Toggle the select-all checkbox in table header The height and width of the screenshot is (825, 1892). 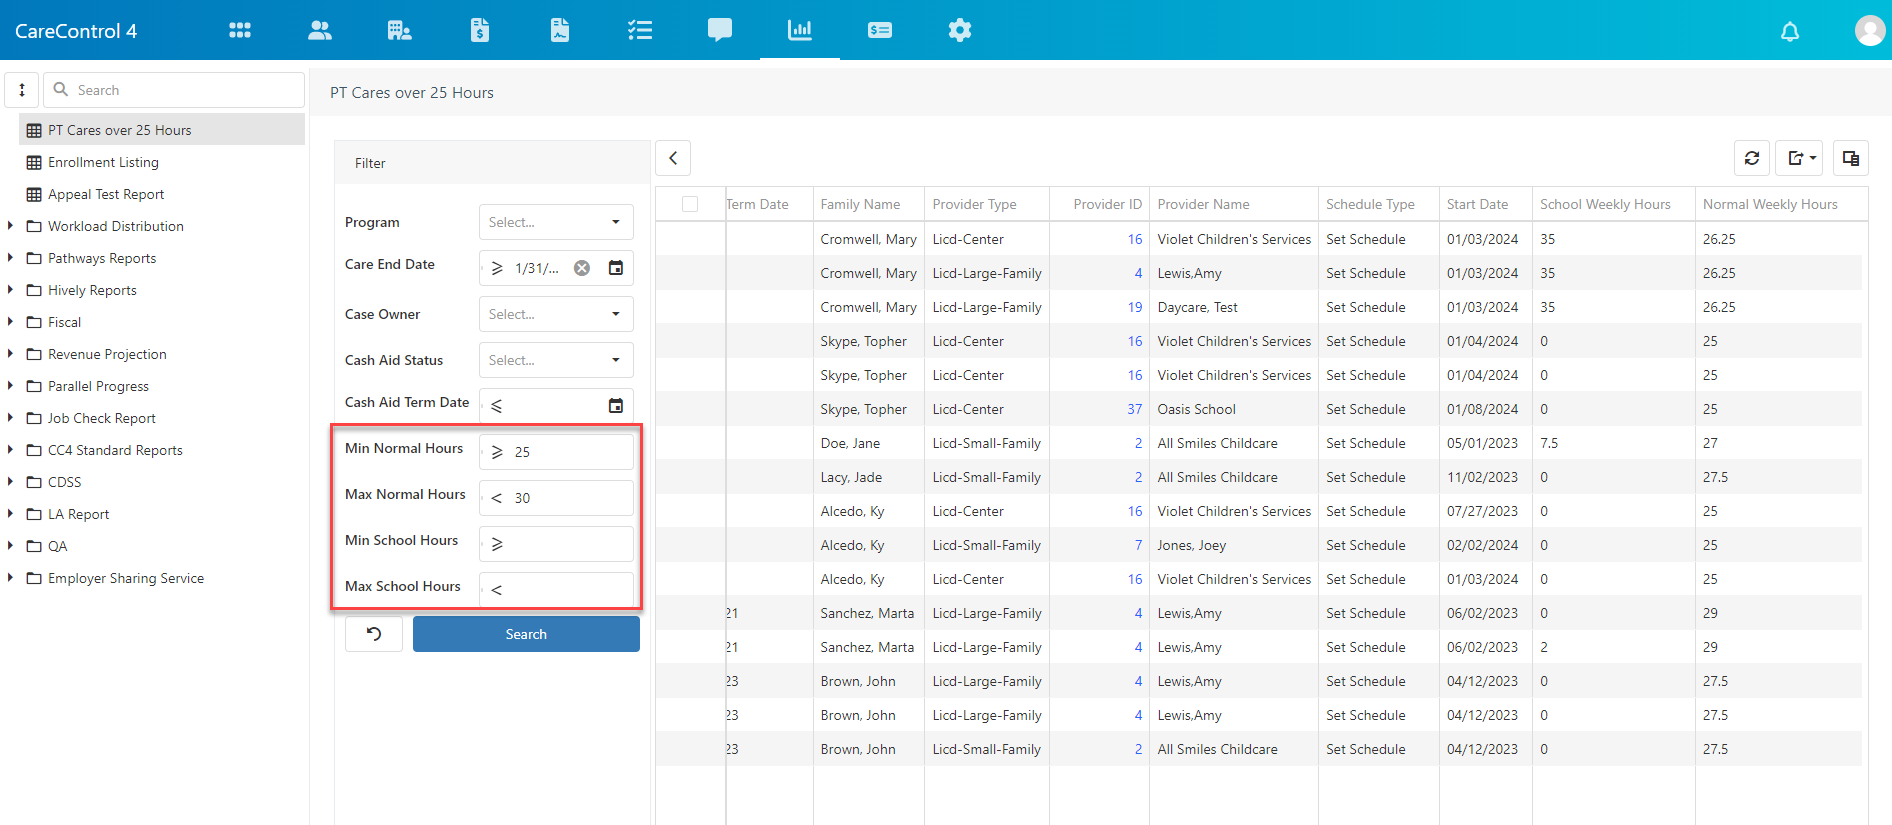pos(690,204)
